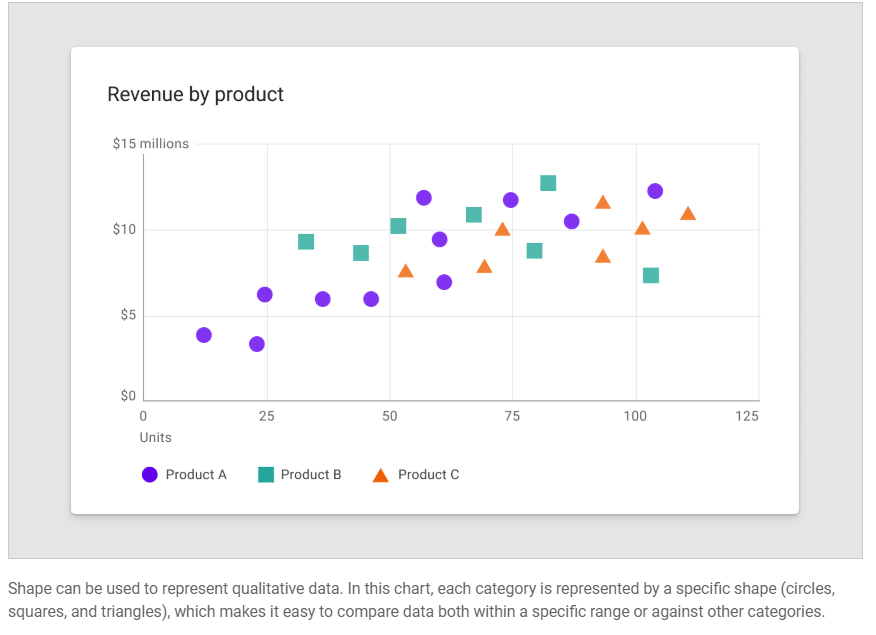Click the "Revenue by product" chart title
876x635 pixels.
tap(195, 94)
